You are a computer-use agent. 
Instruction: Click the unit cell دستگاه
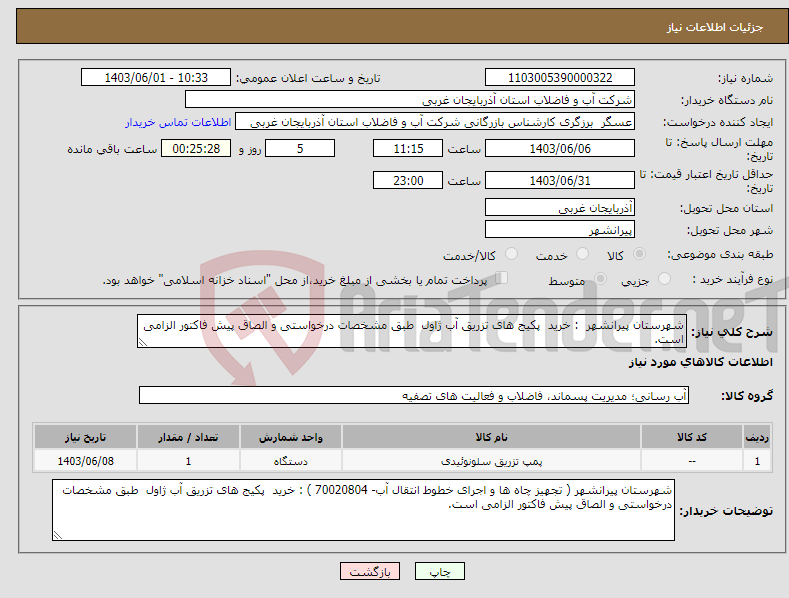tap(291, 461)
